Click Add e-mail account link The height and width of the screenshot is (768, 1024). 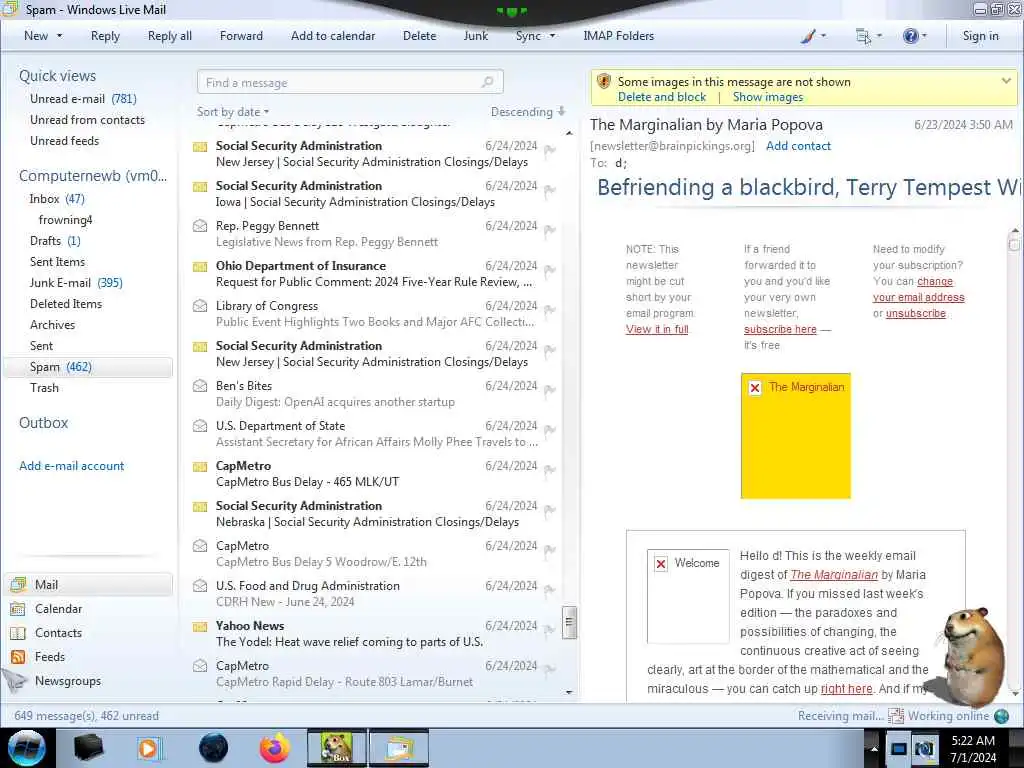71,466
